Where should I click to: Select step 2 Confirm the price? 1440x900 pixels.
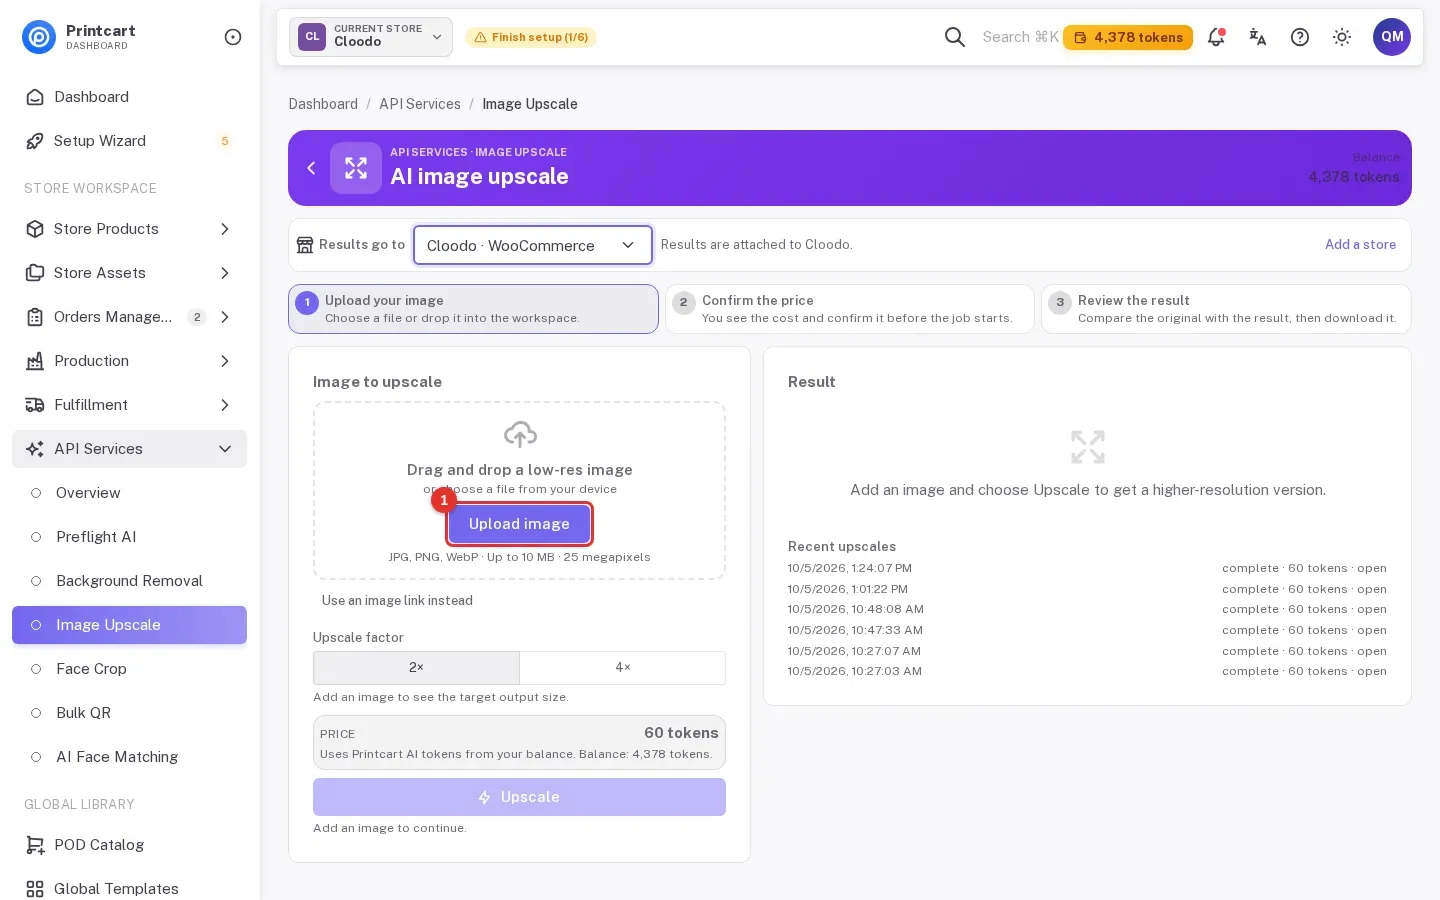tap(850, 309)
